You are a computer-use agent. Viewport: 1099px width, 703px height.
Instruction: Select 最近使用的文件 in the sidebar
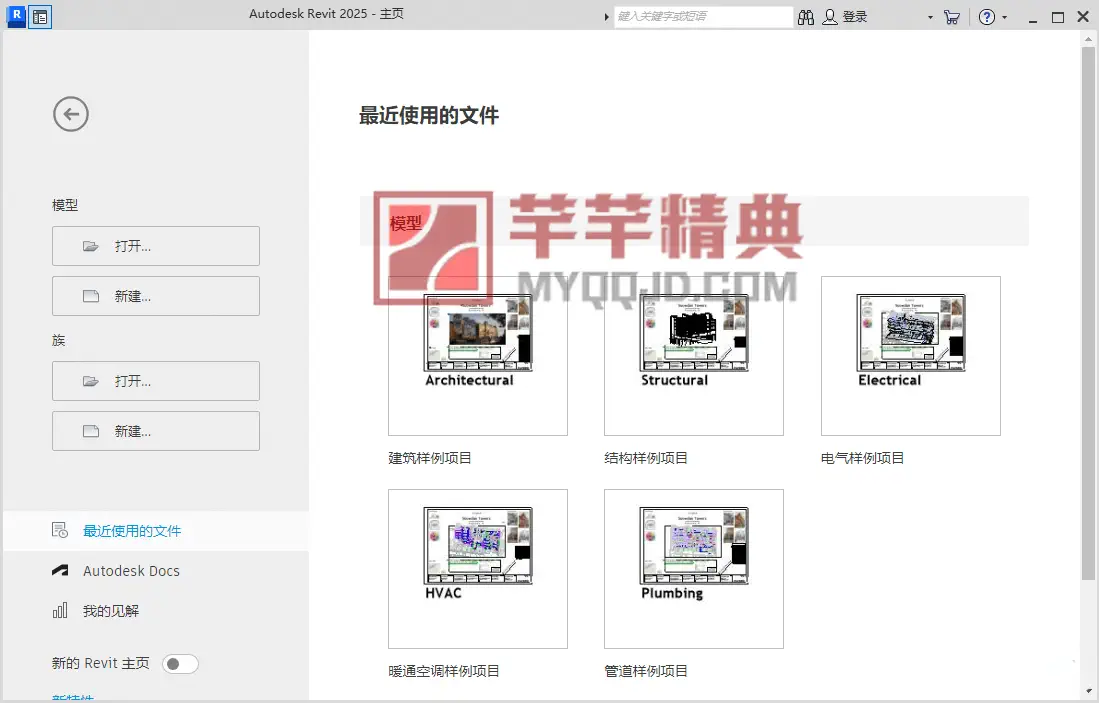156,531
